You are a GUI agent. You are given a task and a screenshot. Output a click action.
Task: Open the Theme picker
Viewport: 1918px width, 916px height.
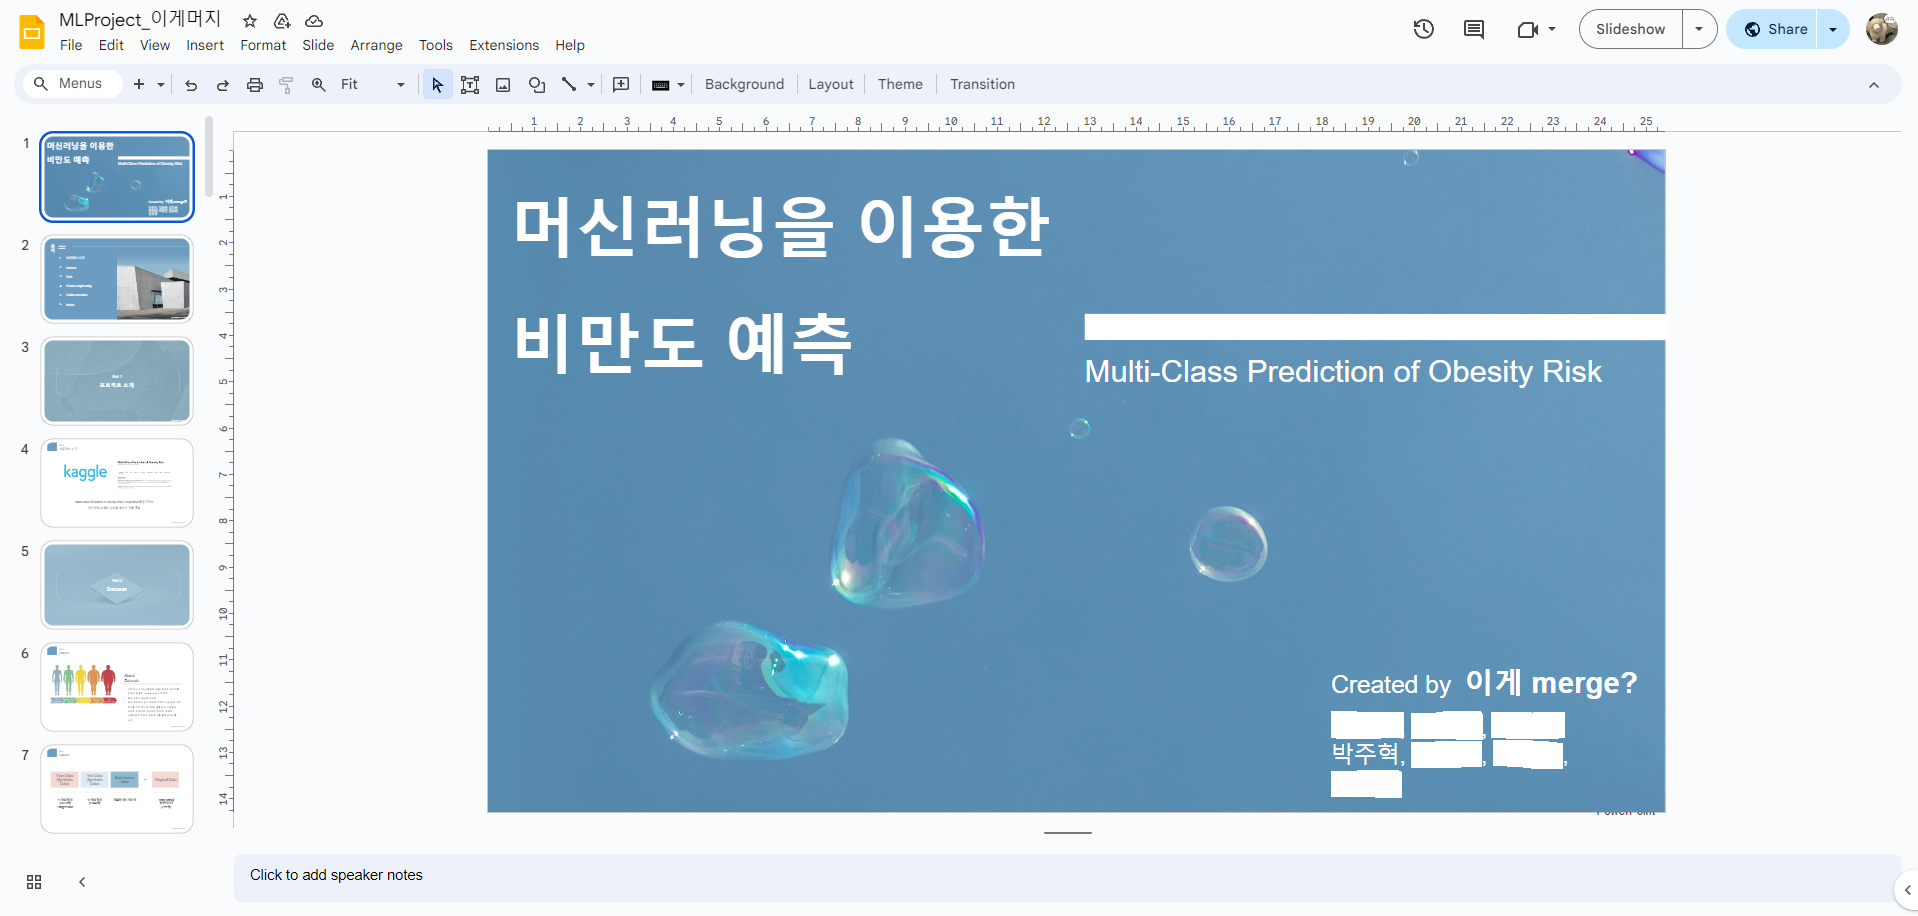tap(899, 84)
